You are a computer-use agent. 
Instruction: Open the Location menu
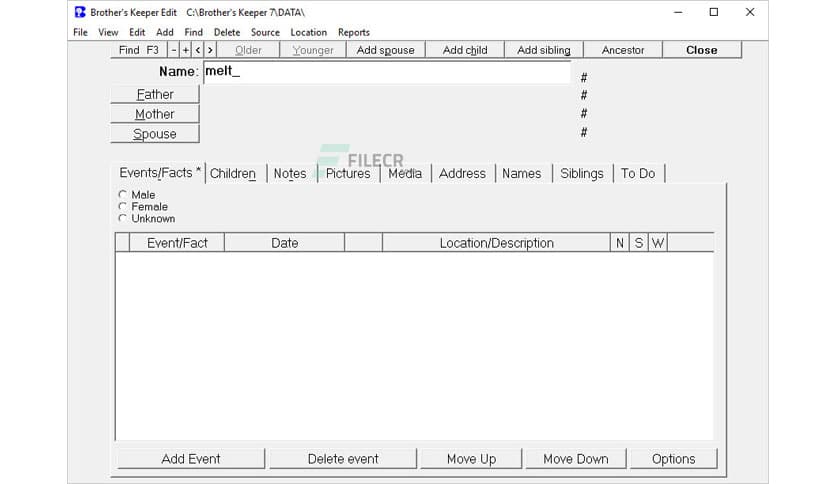(309, 32)
